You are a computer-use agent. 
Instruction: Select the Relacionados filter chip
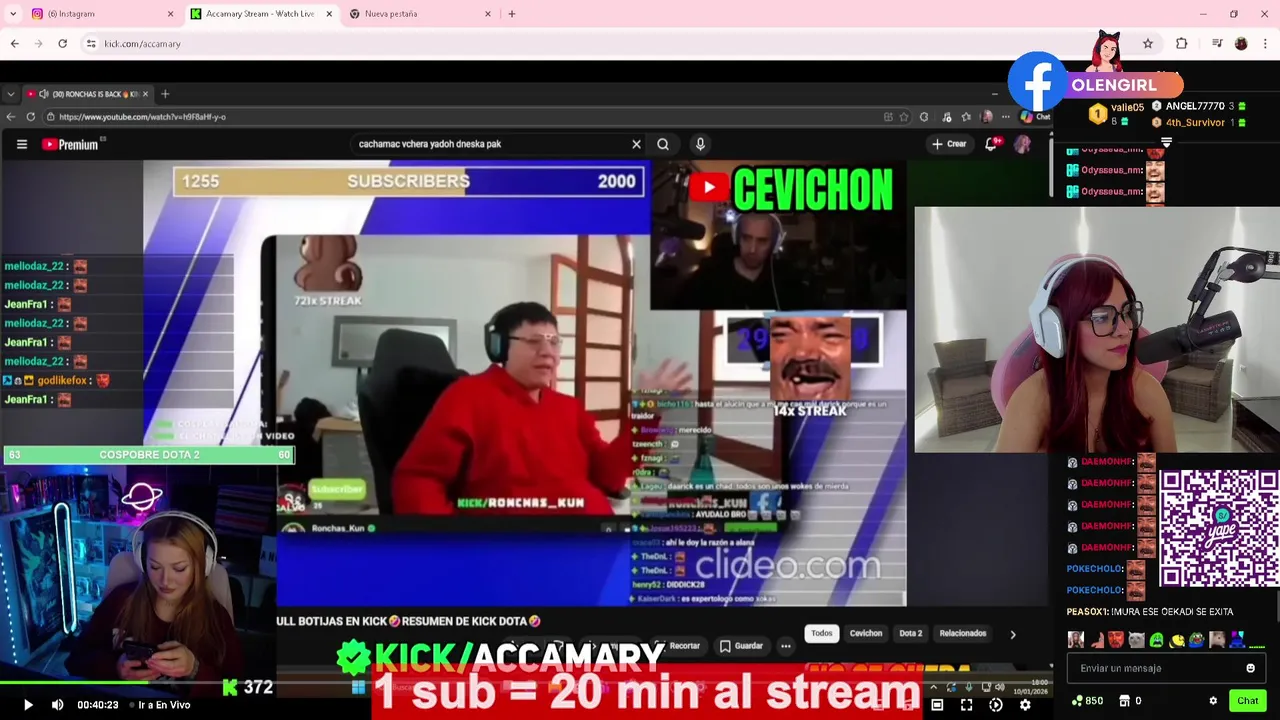pos(963,633)
